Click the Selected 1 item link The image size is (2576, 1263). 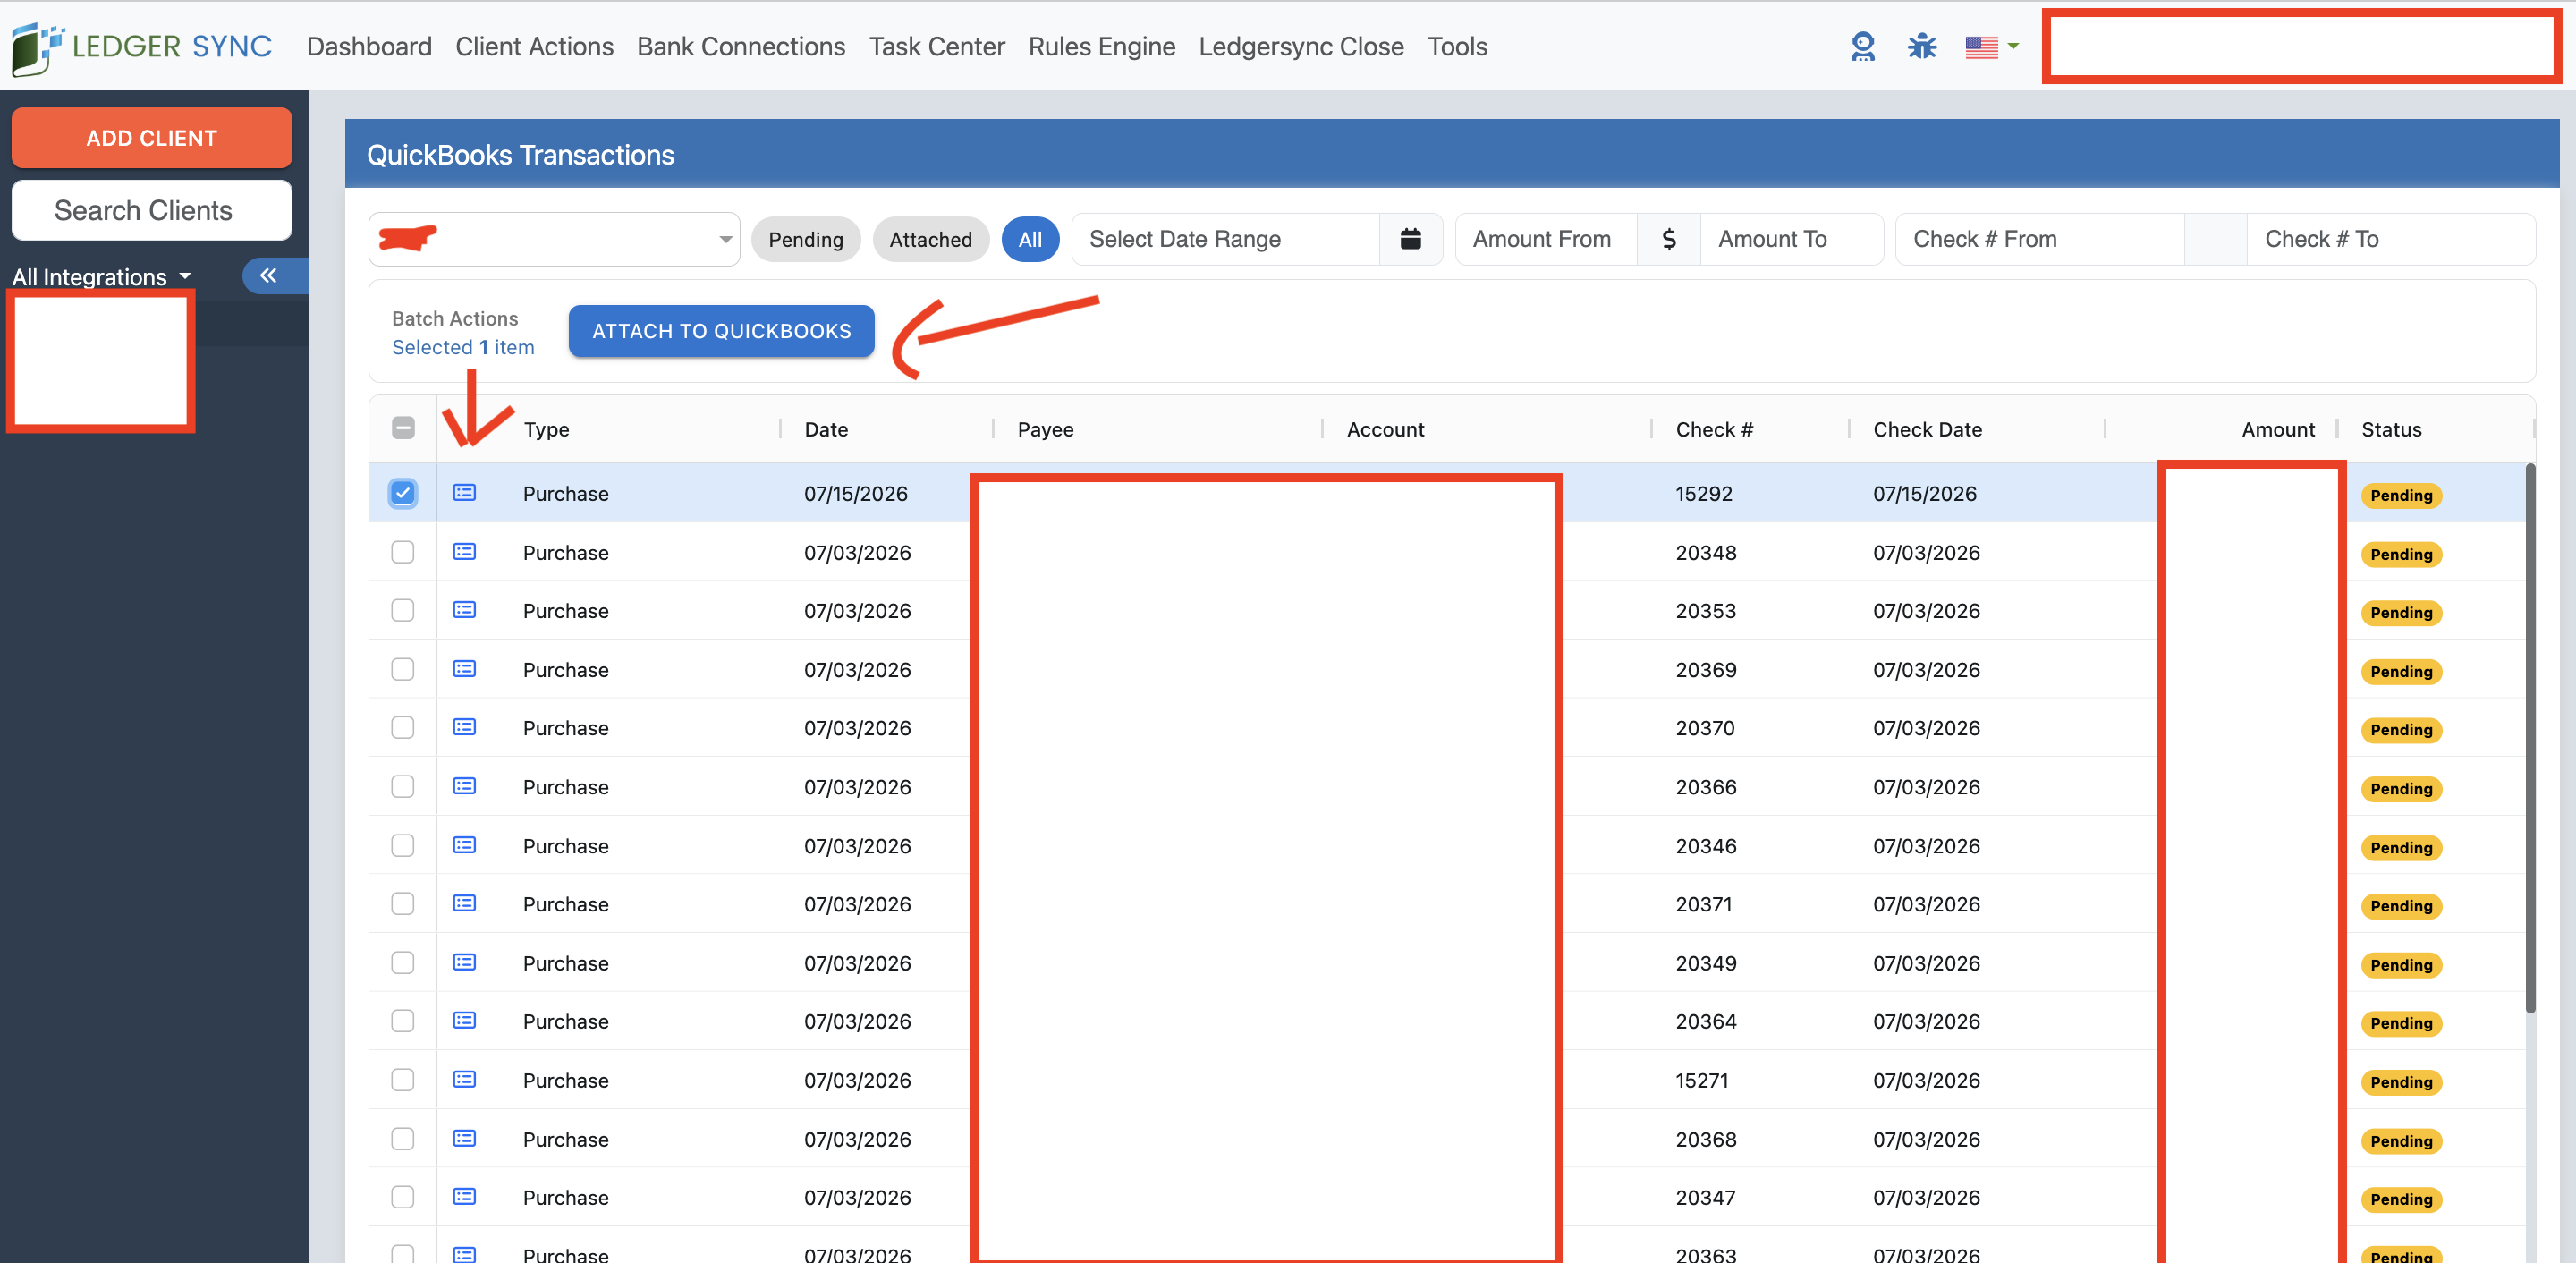tap(463, 347)
